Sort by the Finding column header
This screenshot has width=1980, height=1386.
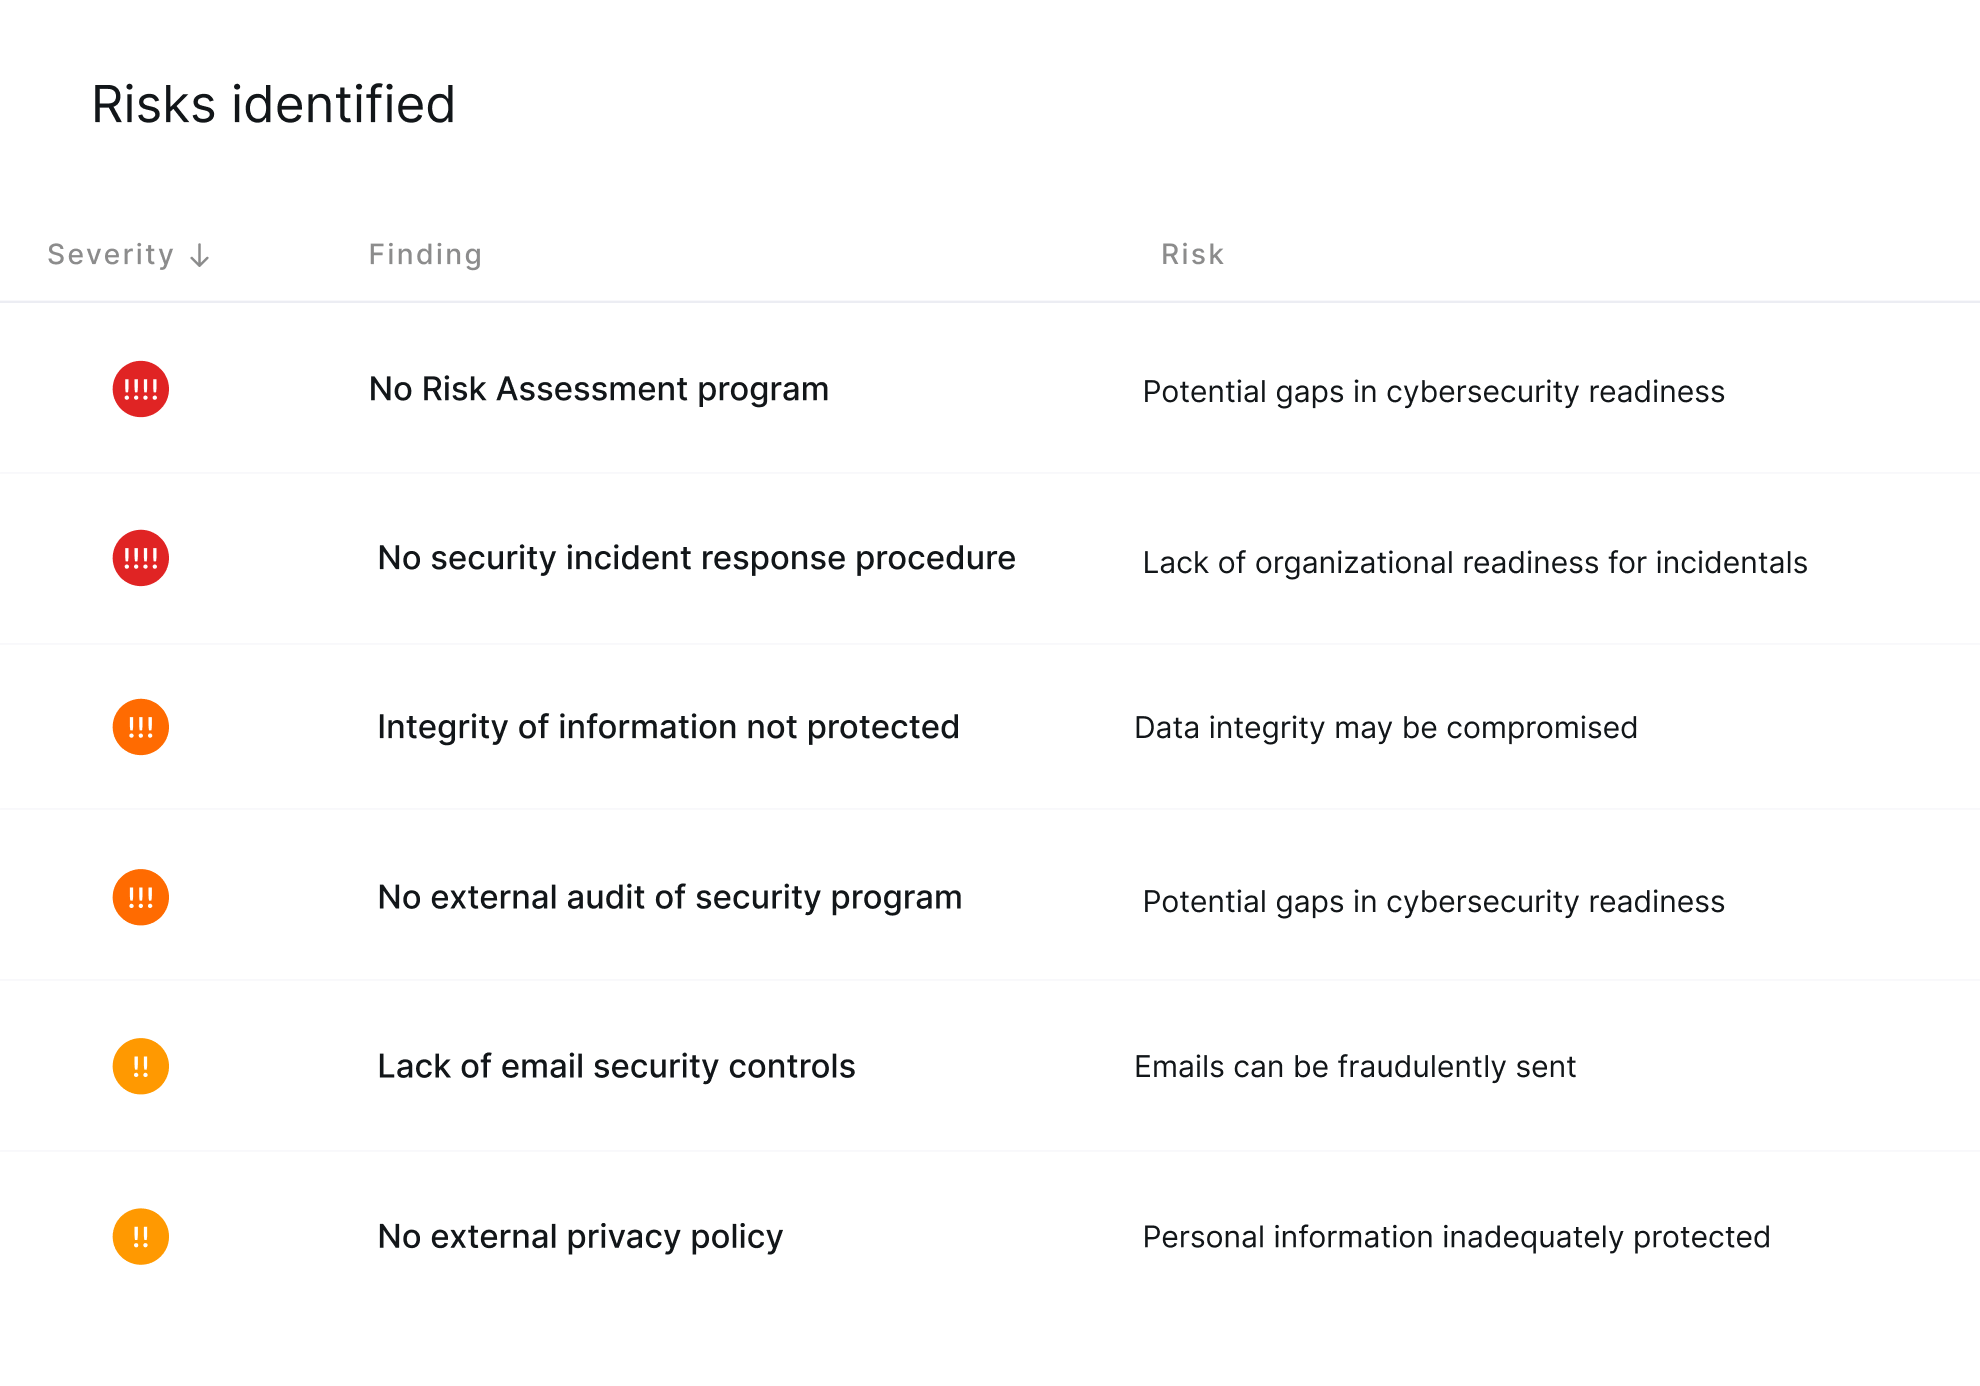click(425, 255)
